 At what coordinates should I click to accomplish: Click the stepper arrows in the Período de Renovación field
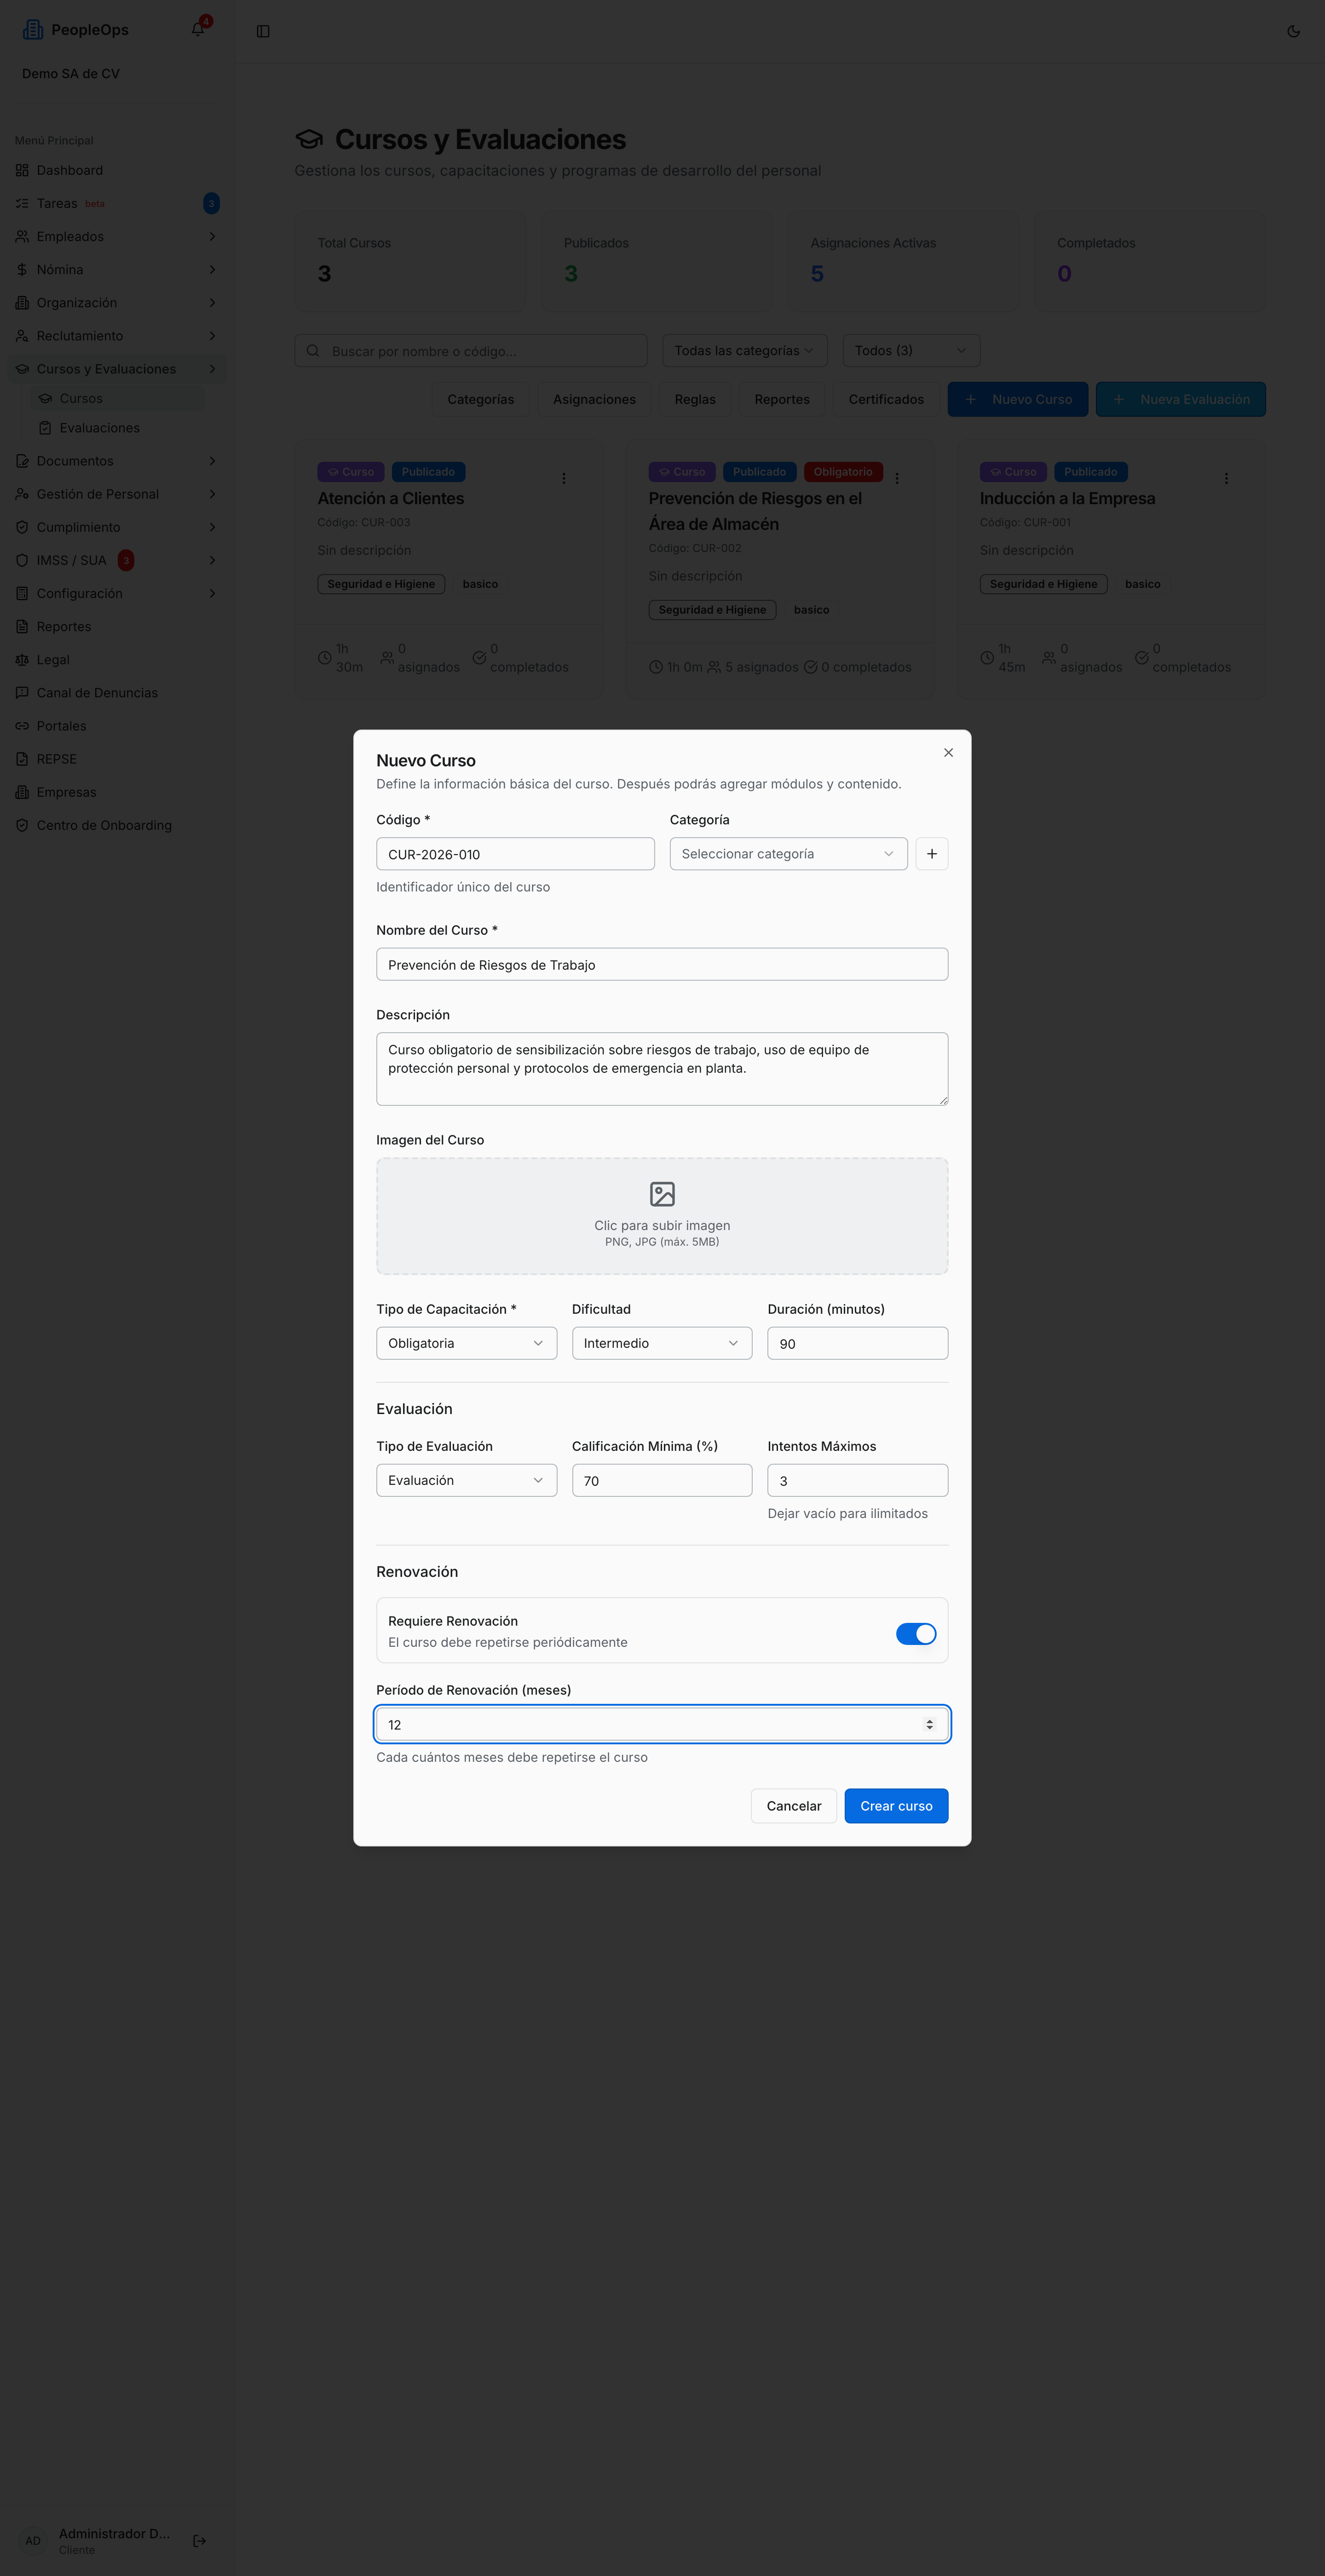929,1725
